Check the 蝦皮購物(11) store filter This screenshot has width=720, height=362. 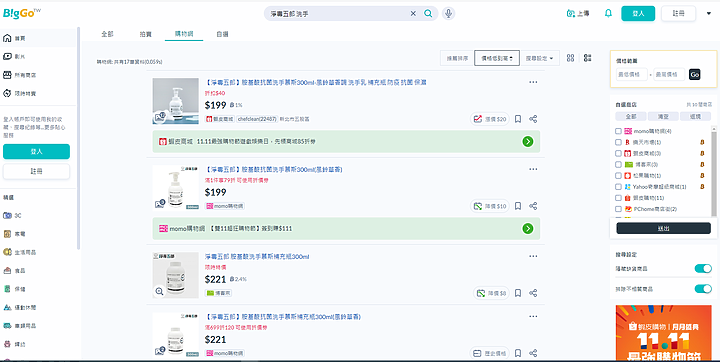click(x=618, y=198)
